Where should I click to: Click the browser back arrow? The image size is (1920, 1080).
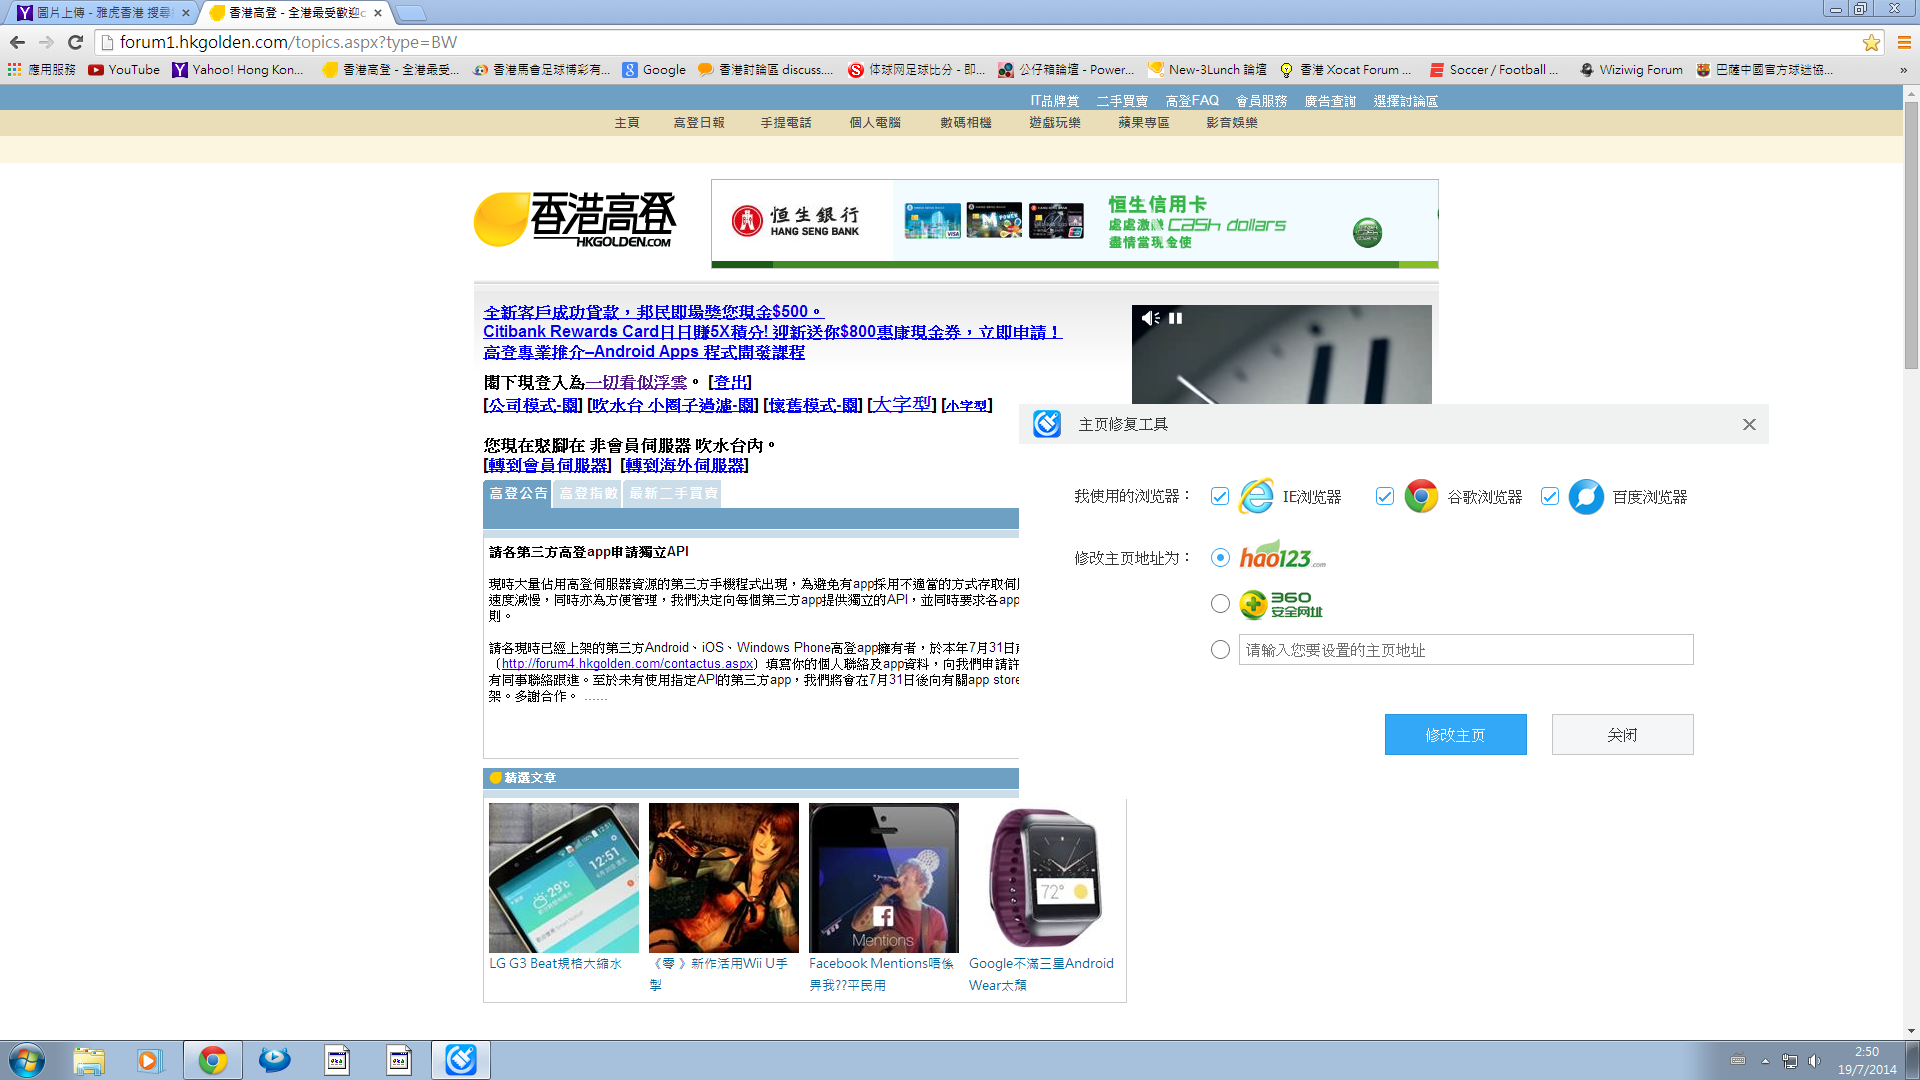(x=17, y=42)
